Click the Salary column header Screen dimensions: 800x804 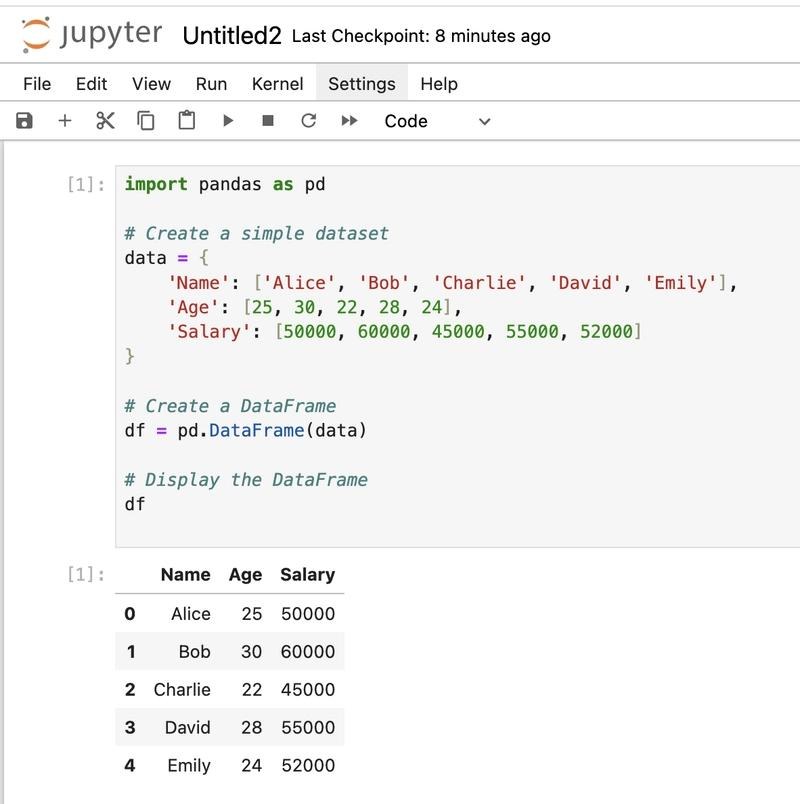307,575
